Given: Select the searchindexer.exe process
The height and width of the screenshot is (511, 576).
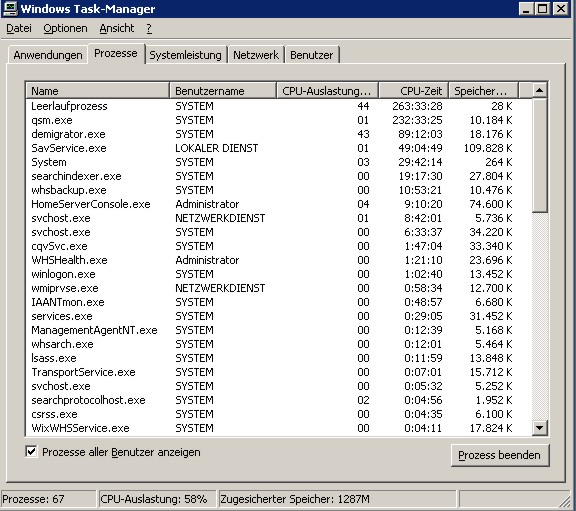Looking at the screenshot, I should (x=278, y=176).
